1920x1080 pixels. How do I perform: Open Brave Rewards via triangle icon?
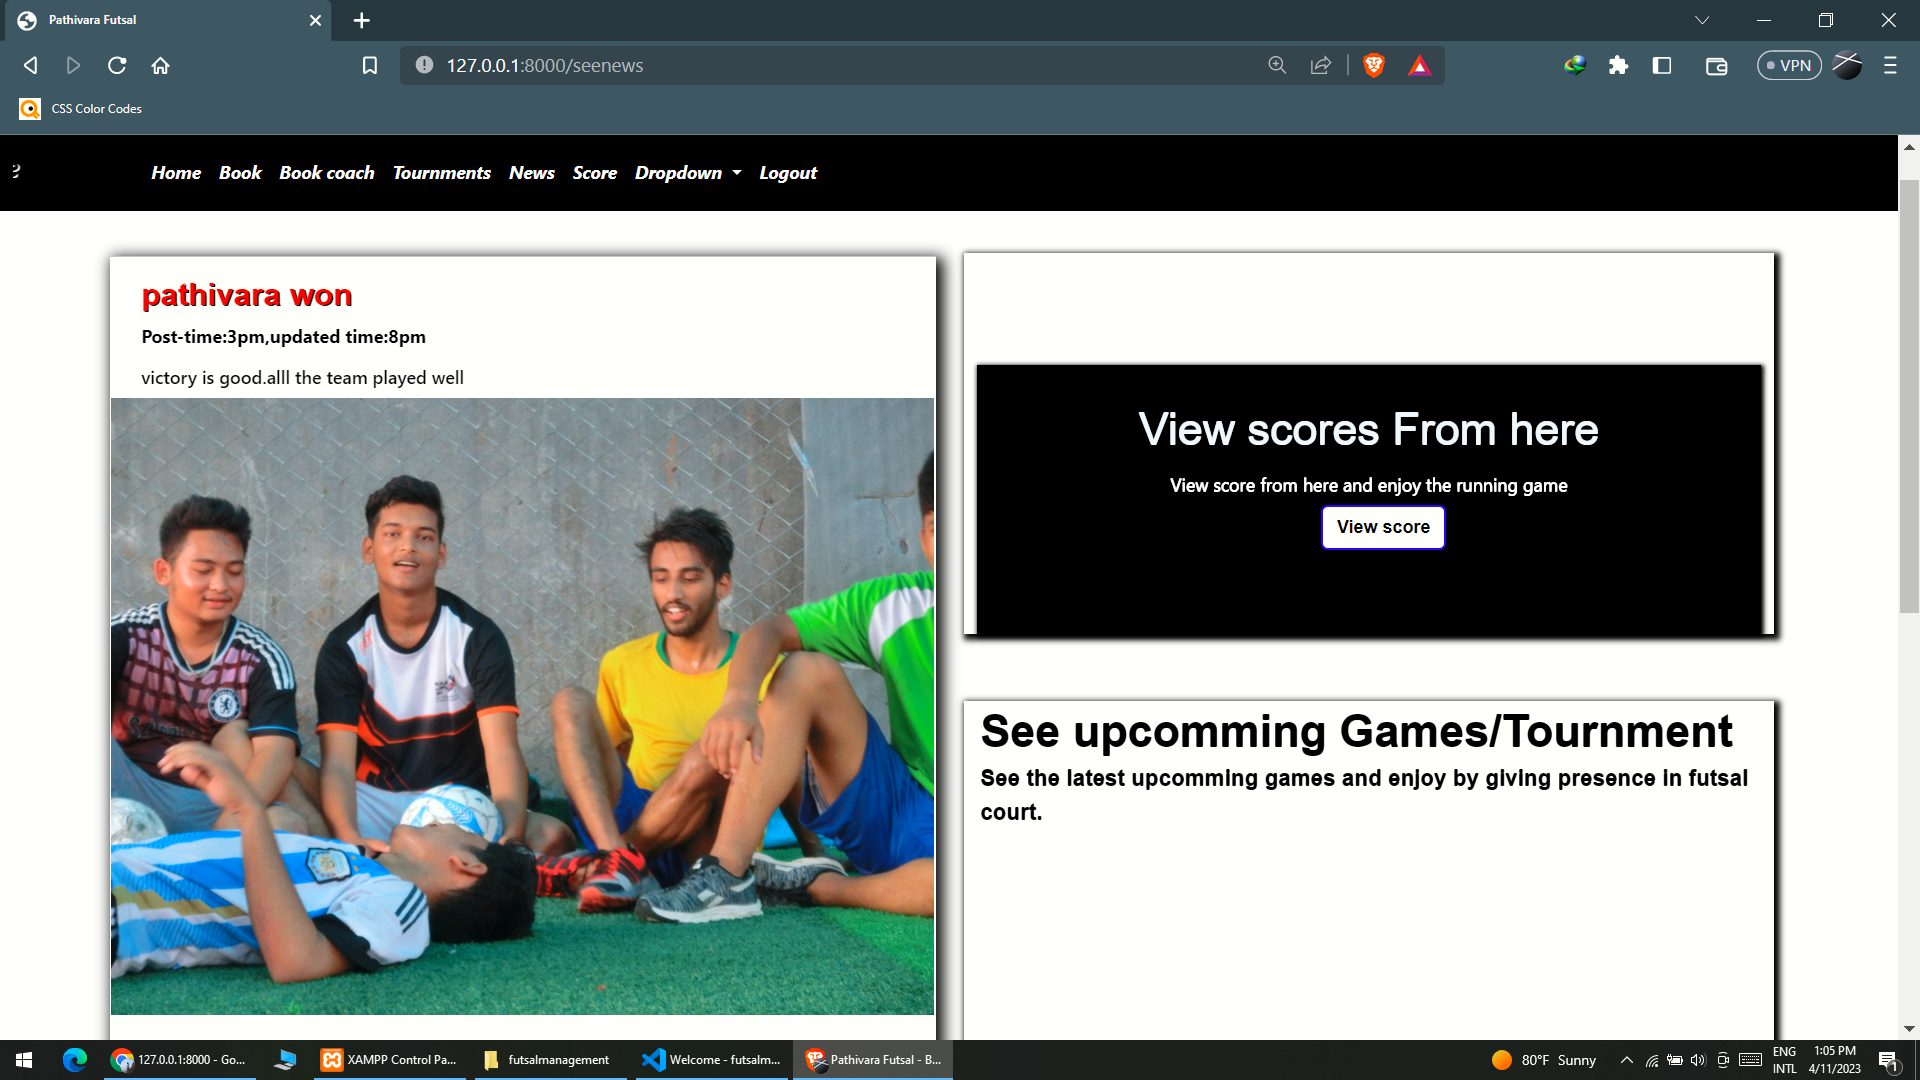click(x=1420, y=65)
